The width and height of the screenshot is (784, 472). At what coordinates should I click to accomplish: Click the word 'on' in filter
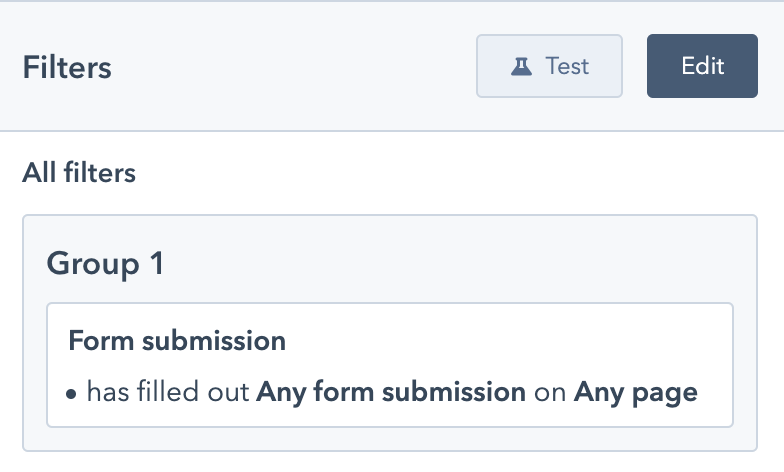coord(550,393)
